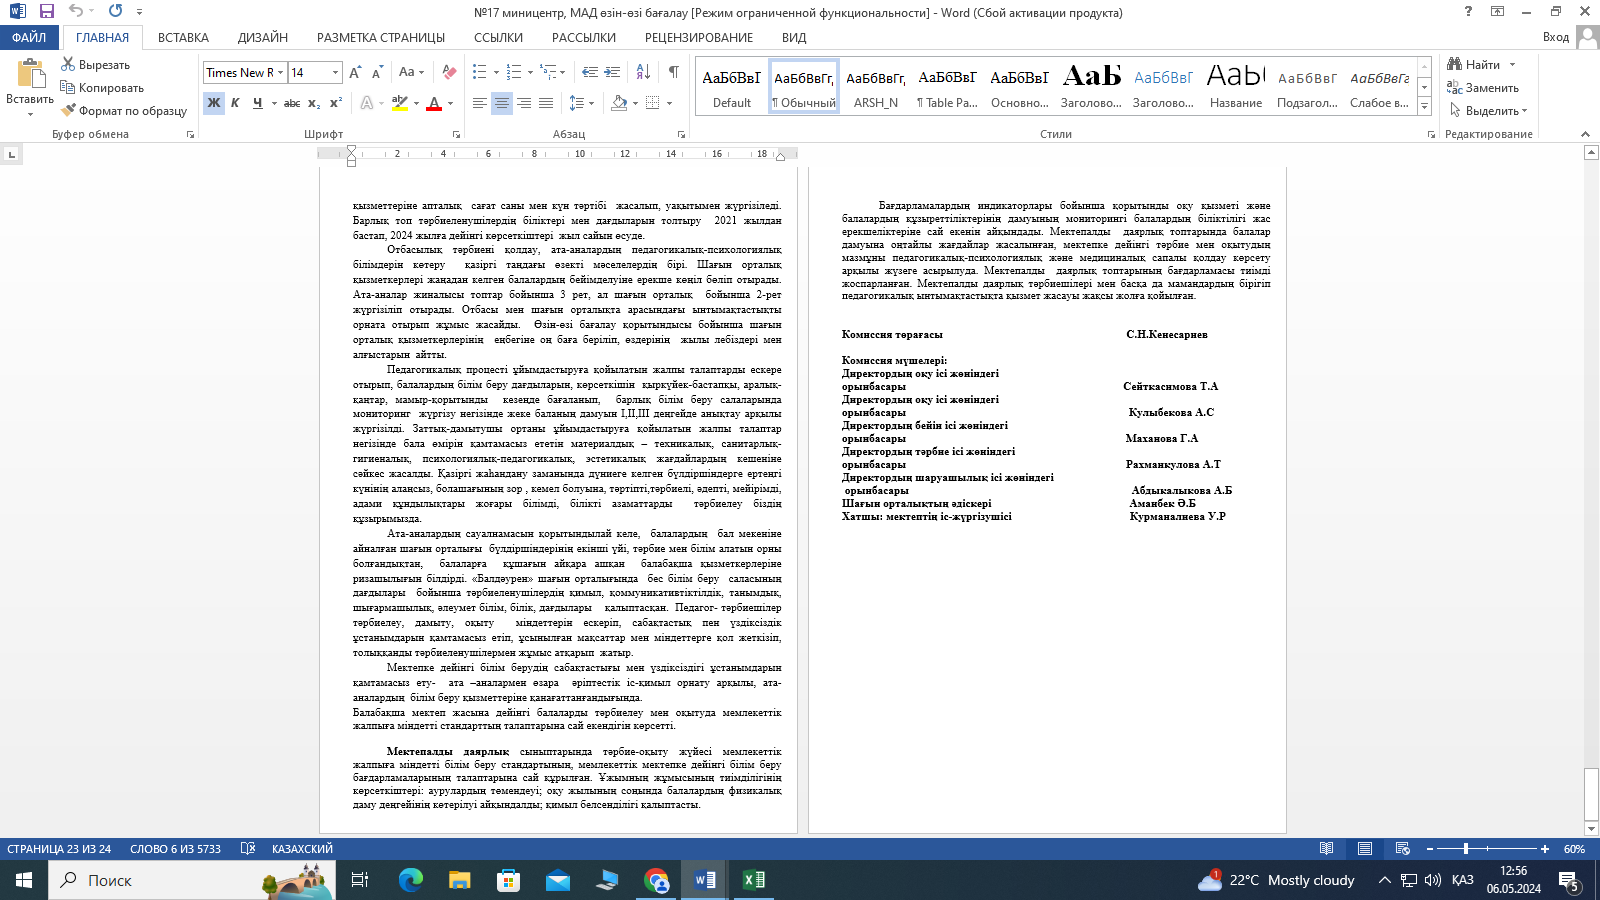This screenshot has width=1600, height=900.
Task: Toggle Underline (Ч) formatting
Action: 257,103
